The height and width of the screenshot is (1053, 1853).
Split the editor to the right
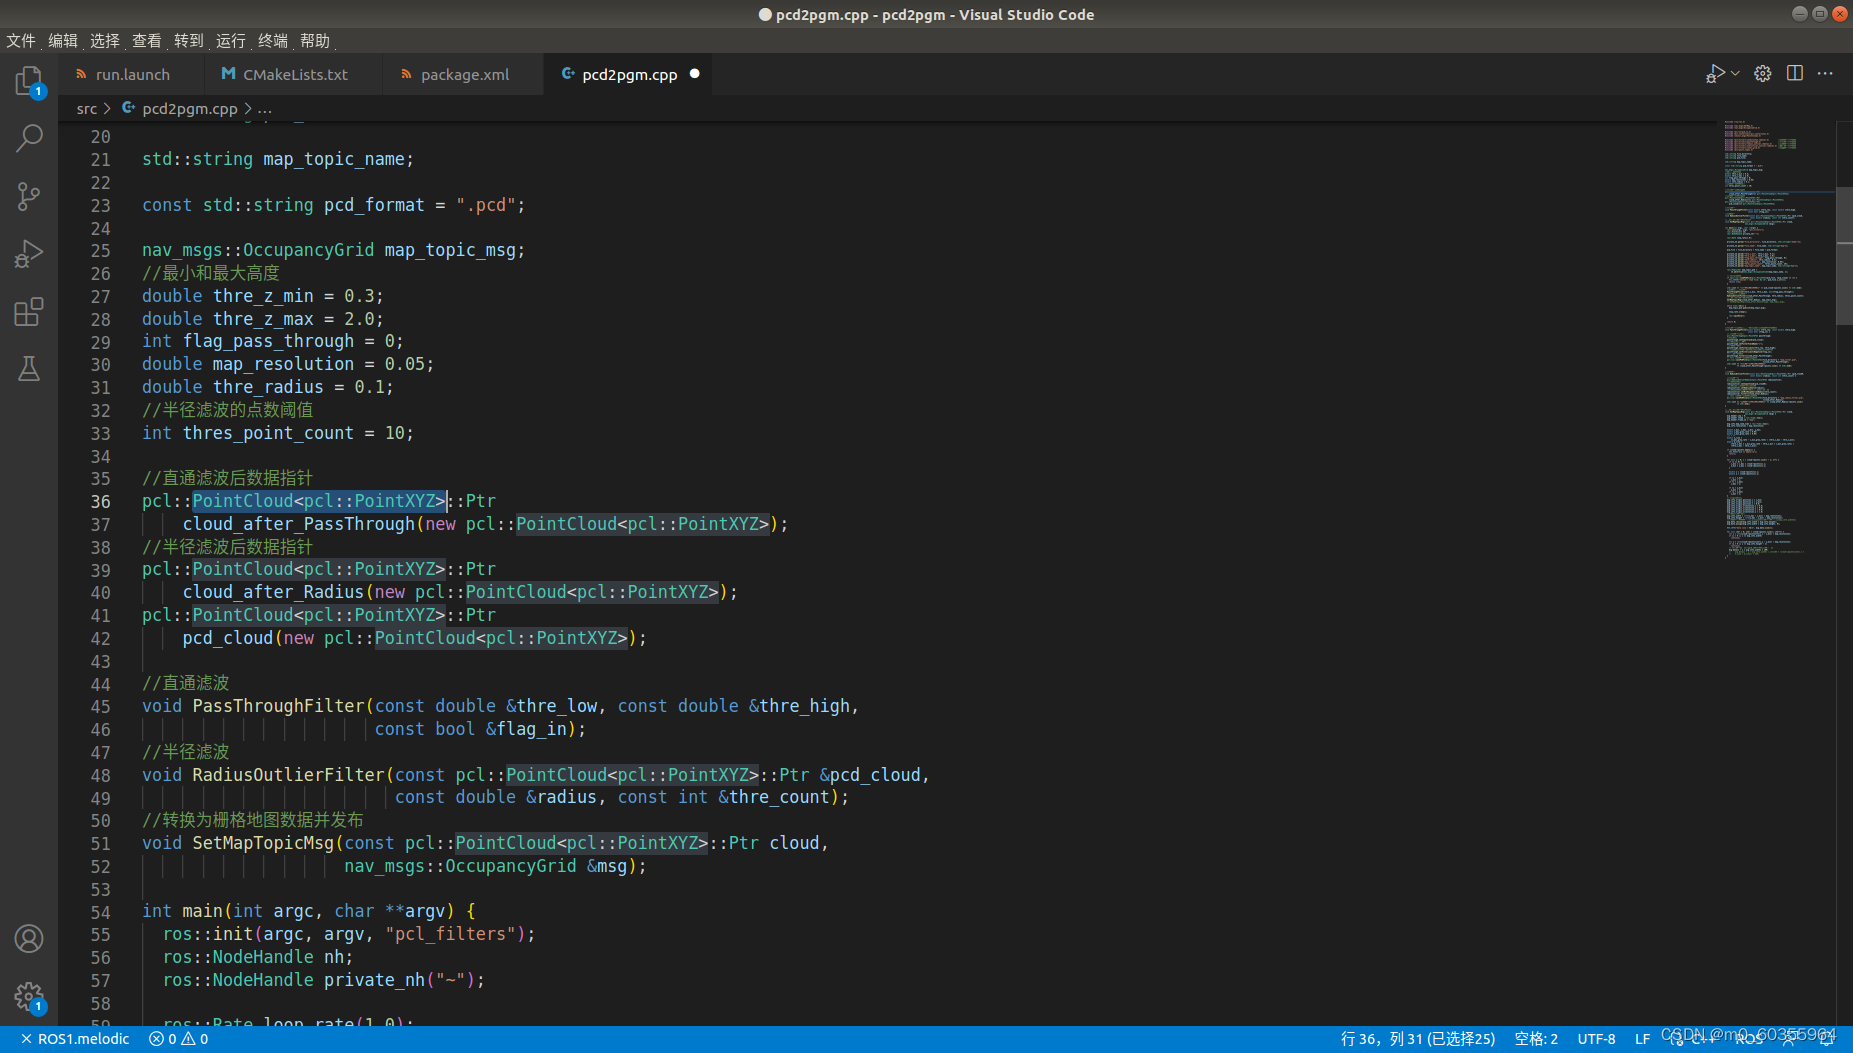1795,74
